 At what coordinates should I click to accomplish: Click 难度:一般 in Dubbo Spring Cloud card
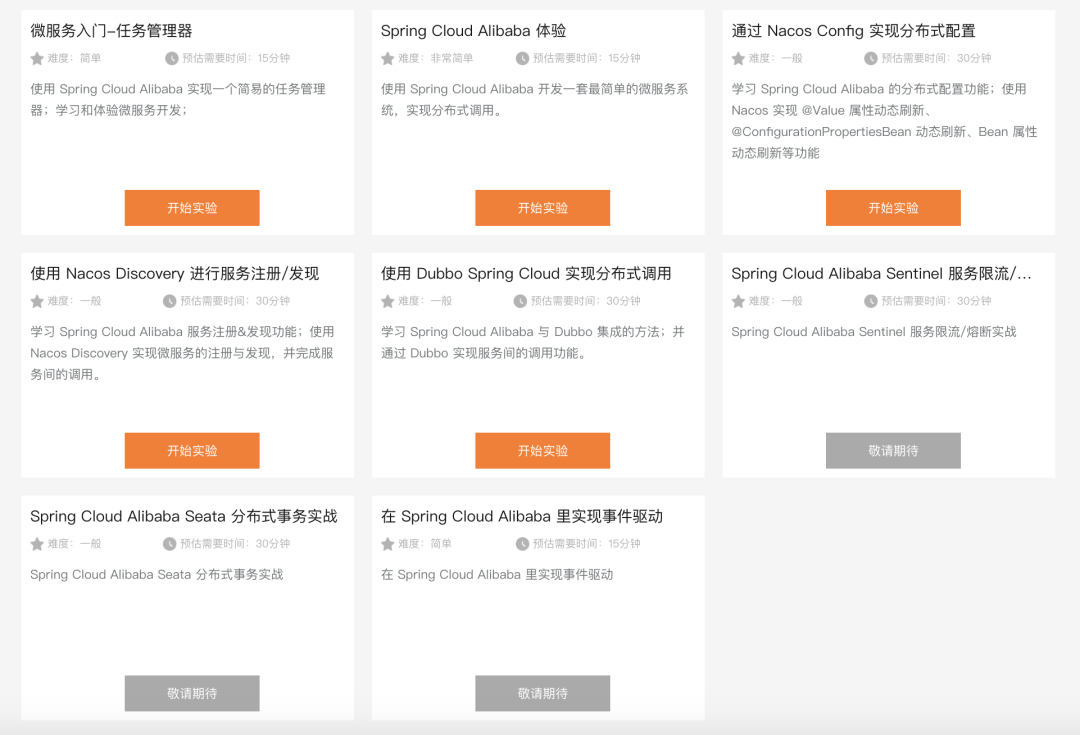coord(425,301)
